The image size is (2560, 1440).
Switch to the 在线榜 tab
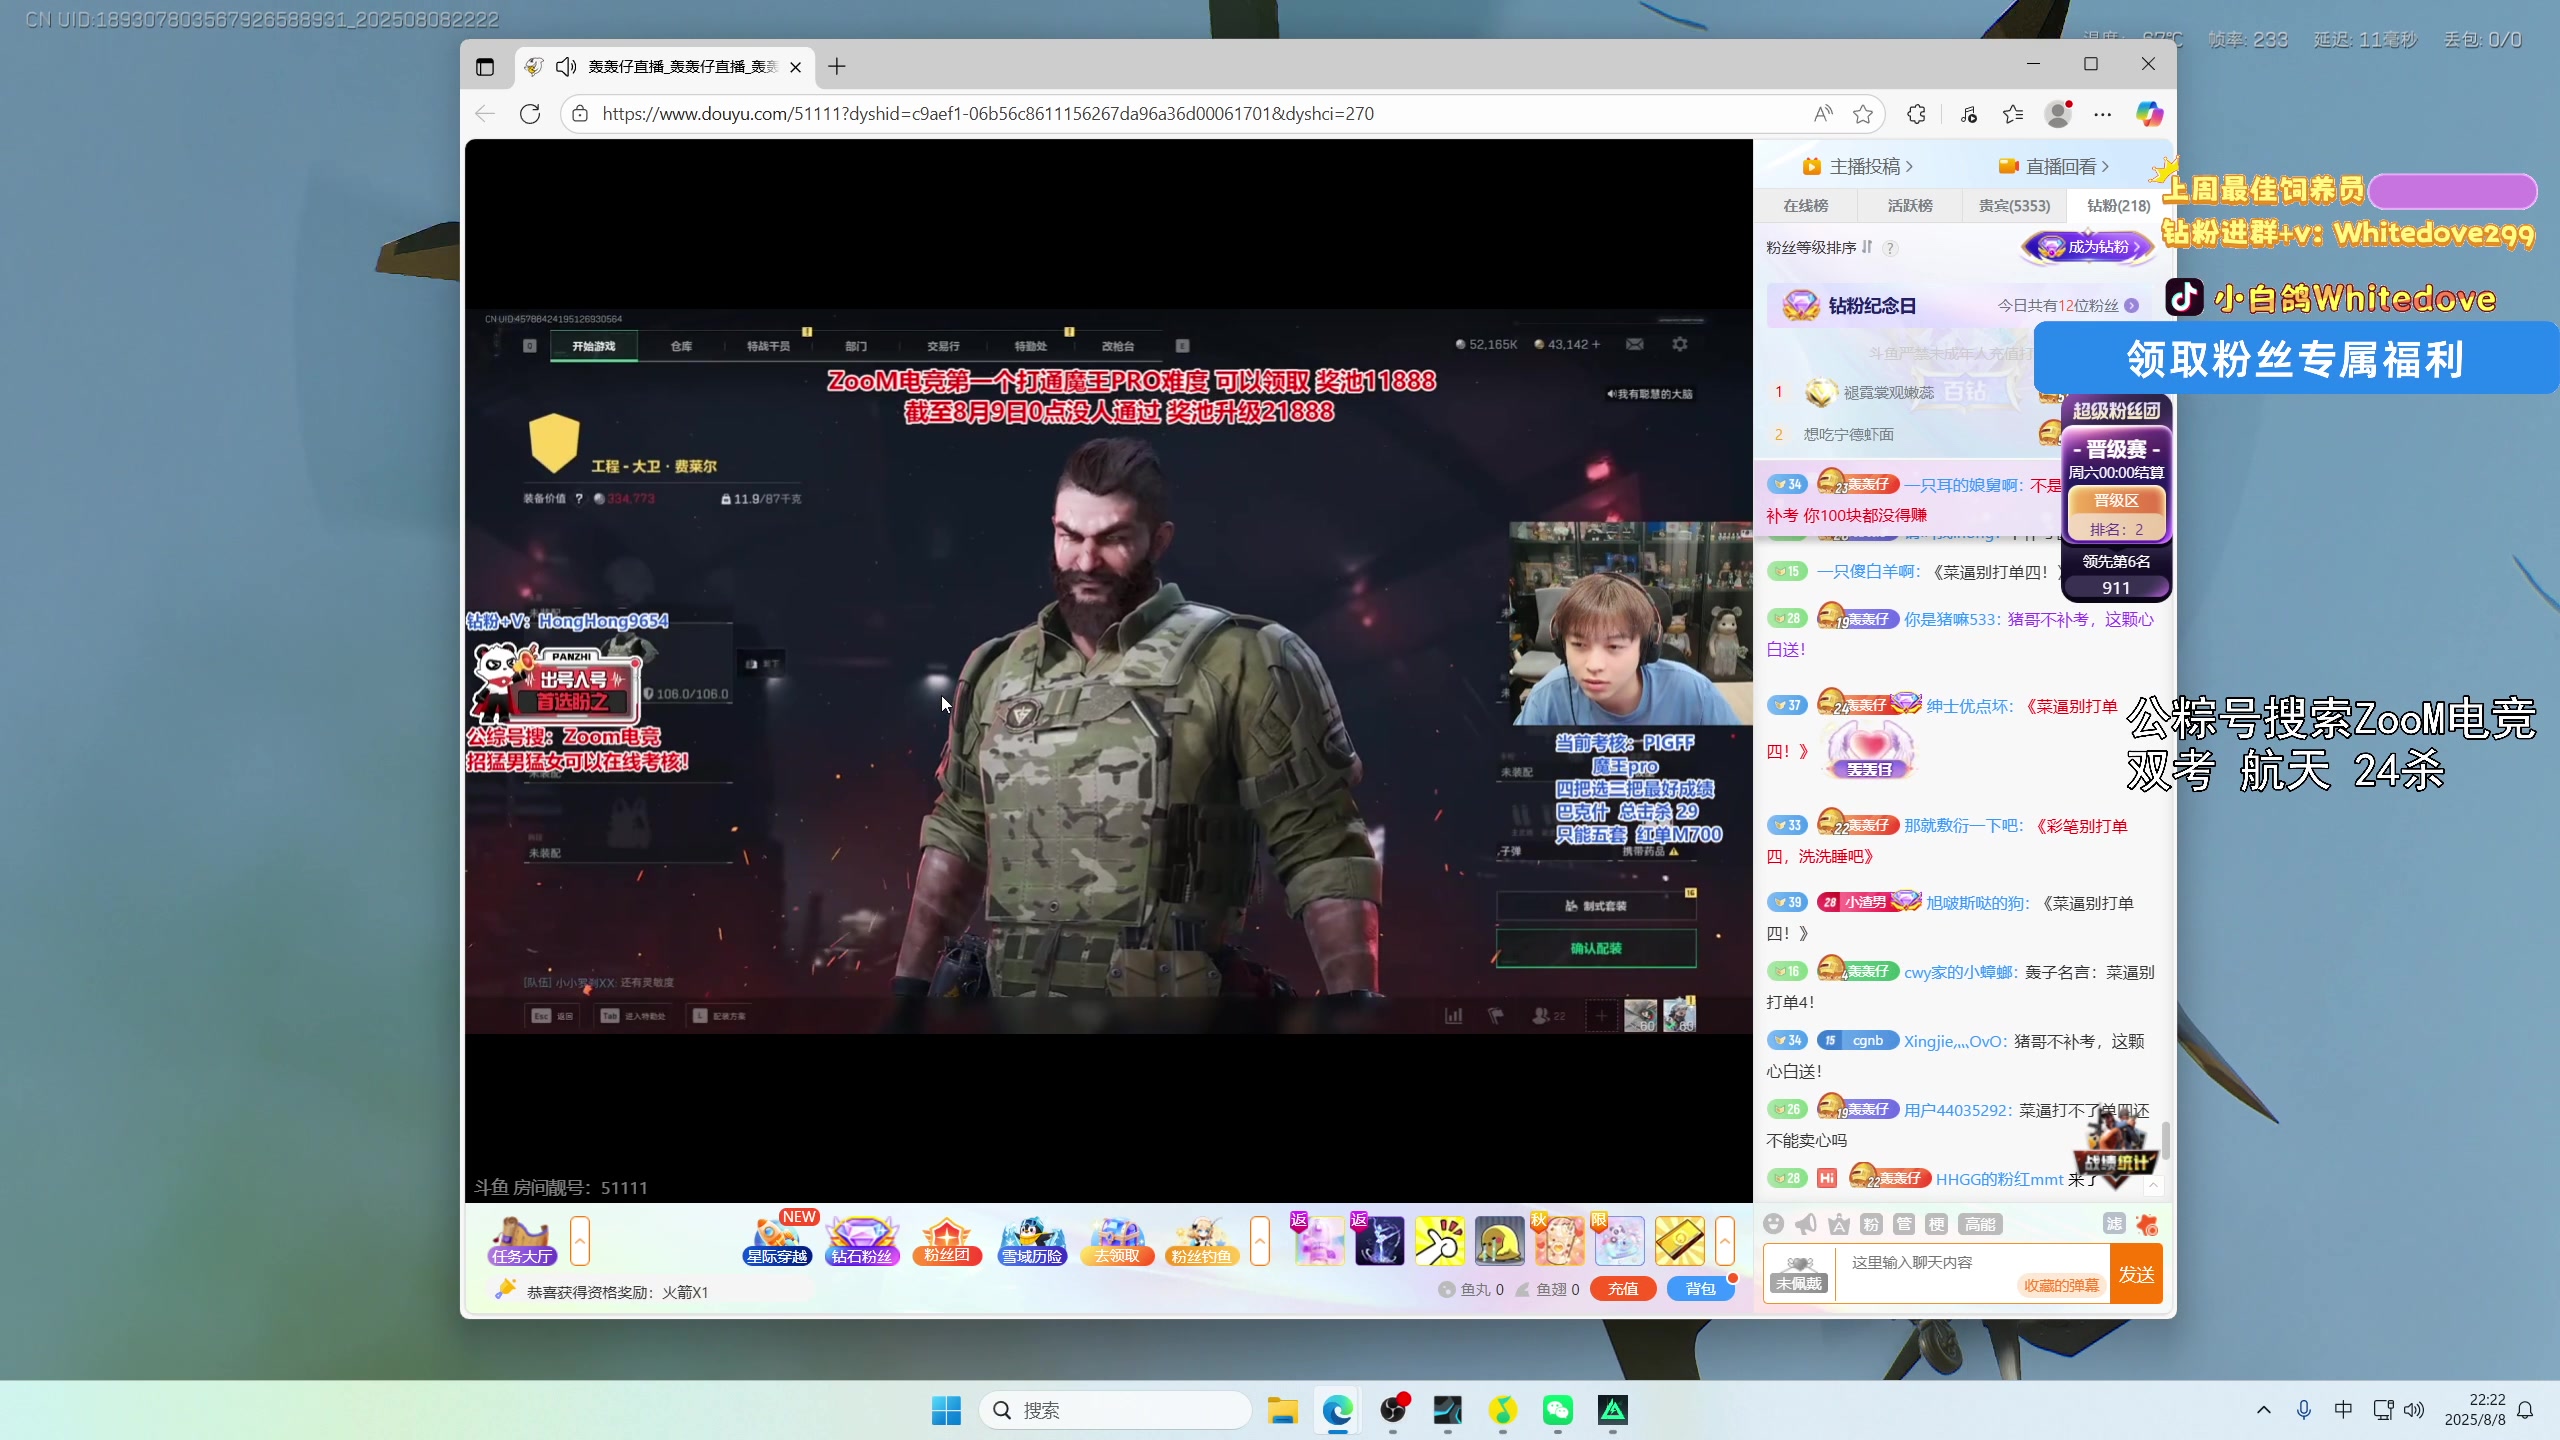[1806, 206]
